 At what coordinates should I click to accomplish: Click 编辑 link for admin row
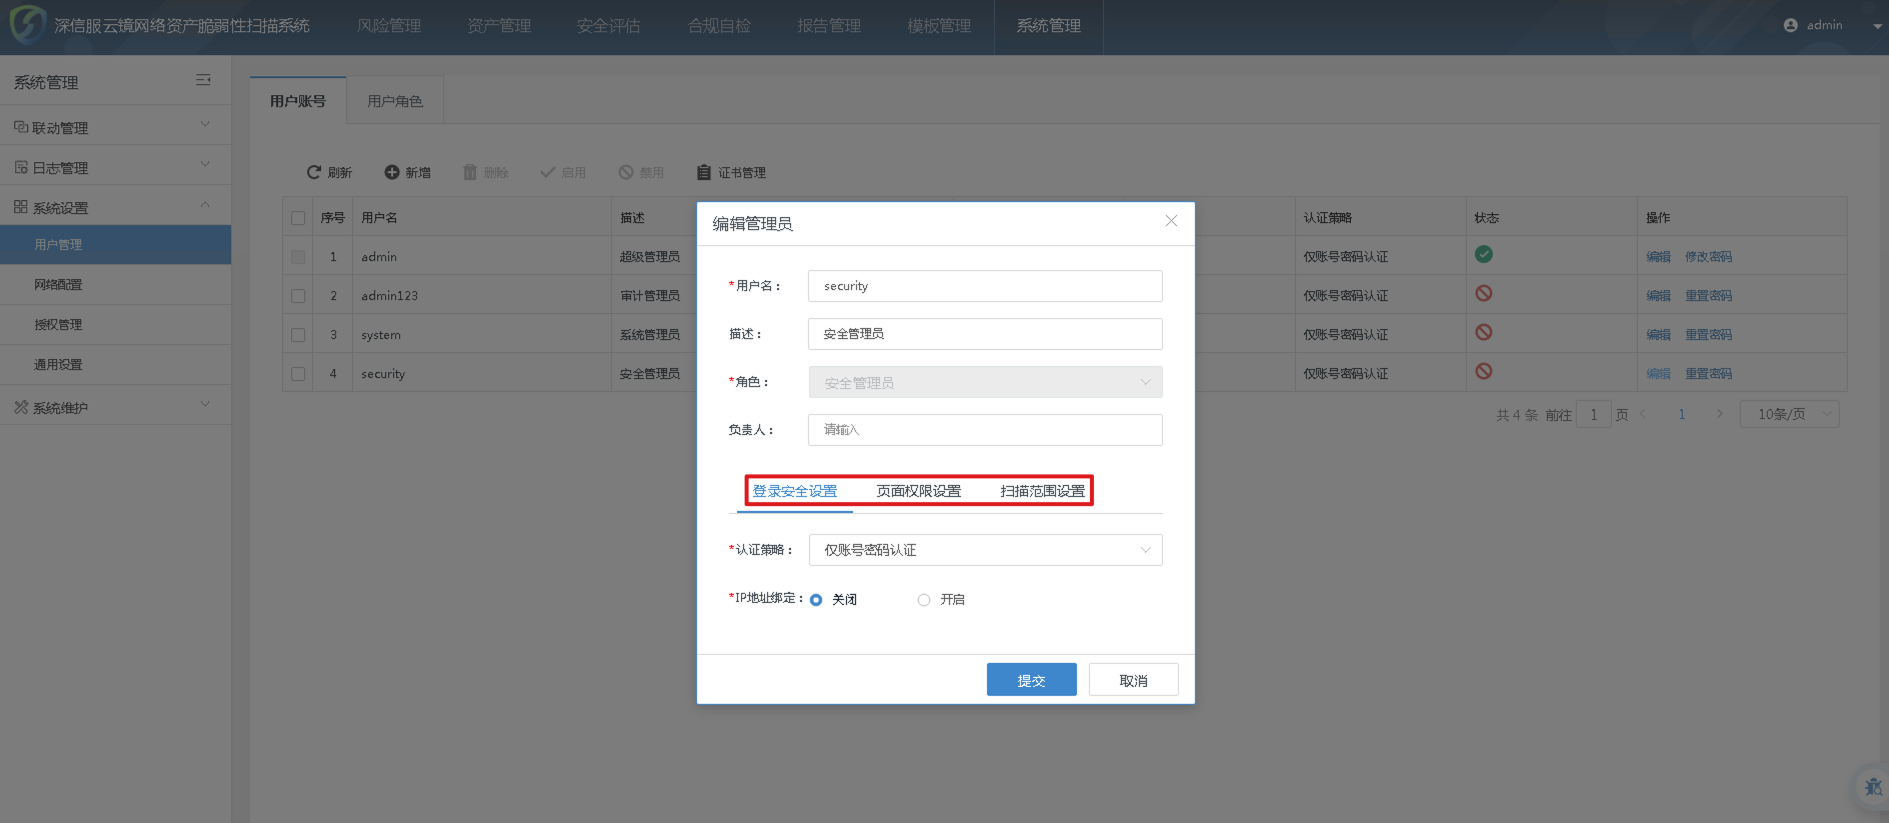1659,257
